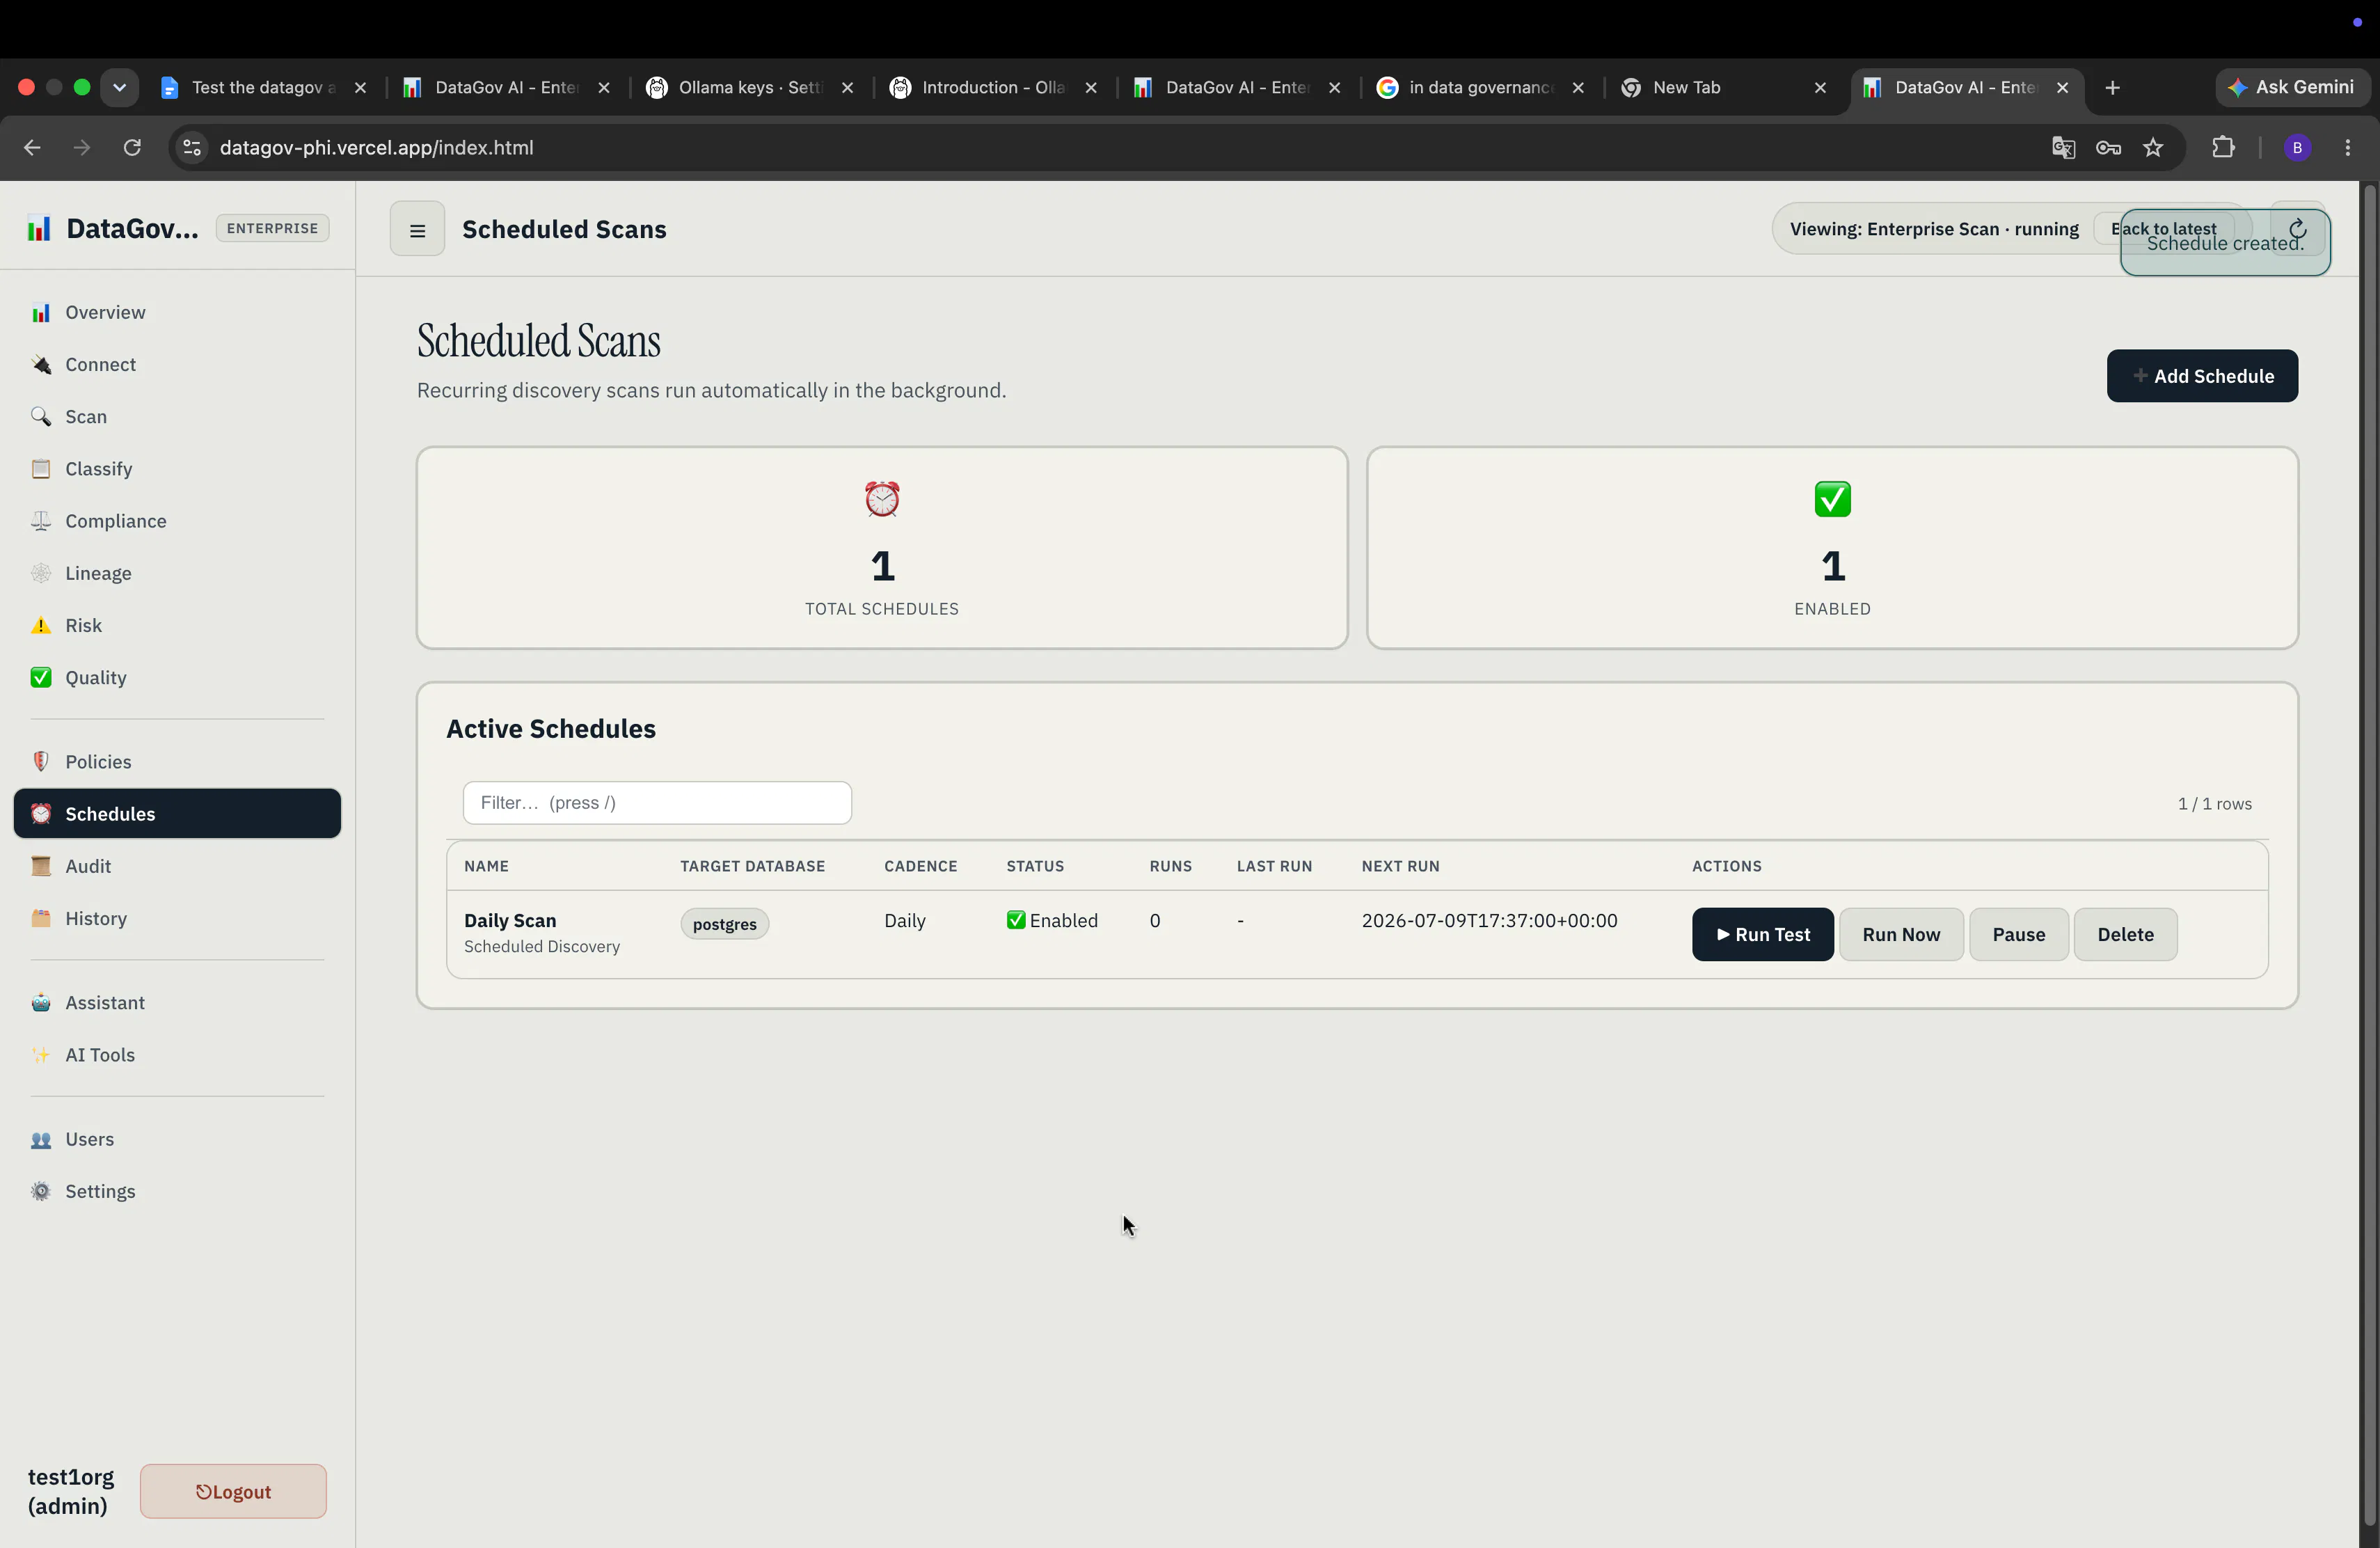Click Back to latest button
Screen dimensions: 2380x1548
point(2163,229)
